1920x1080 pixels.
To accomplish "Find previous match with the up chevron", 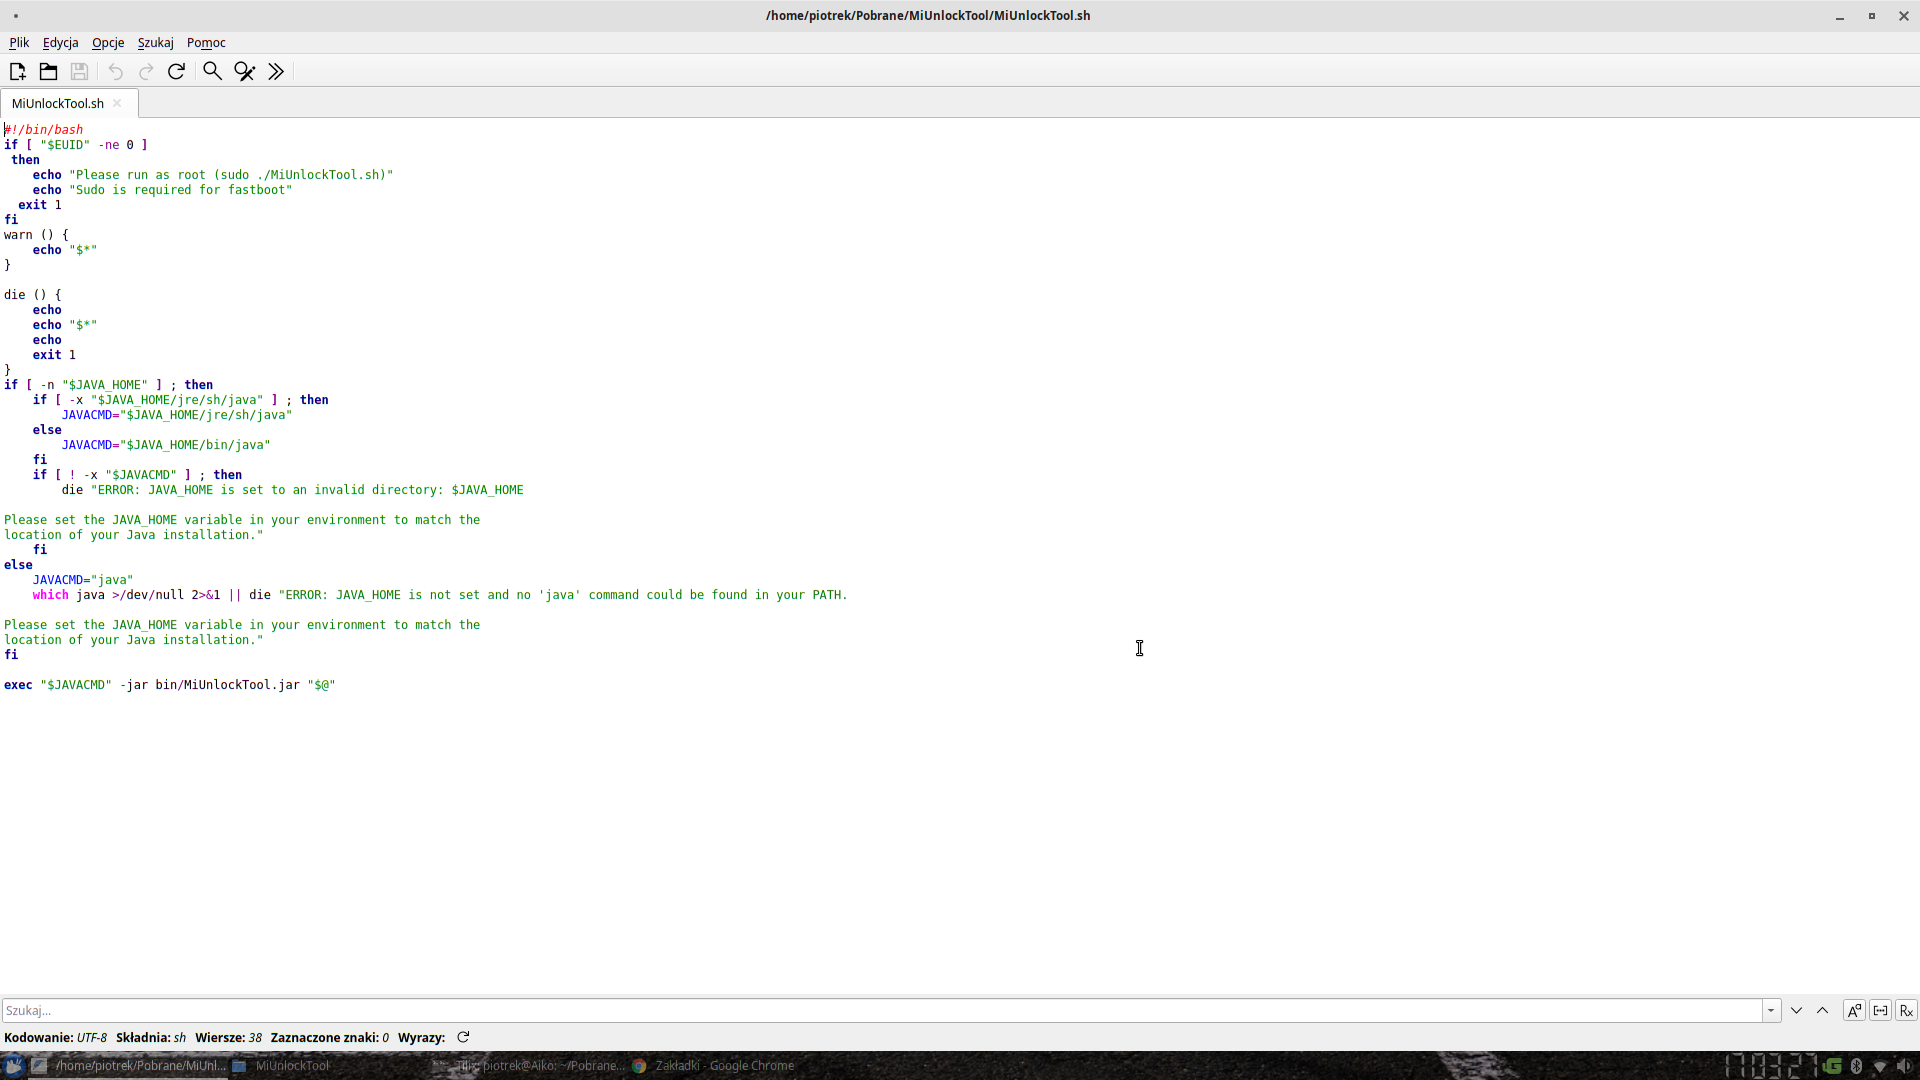I will coord(1822,1010).
